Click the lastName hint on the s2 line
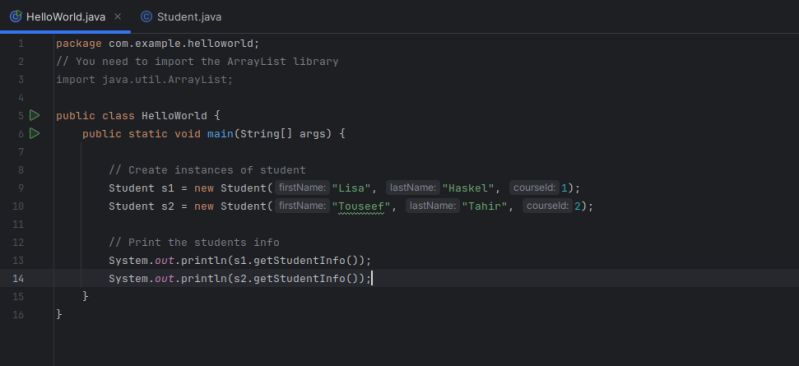This screenshot has width=799, height=366. pyautogui.click(x=432, y=206)
